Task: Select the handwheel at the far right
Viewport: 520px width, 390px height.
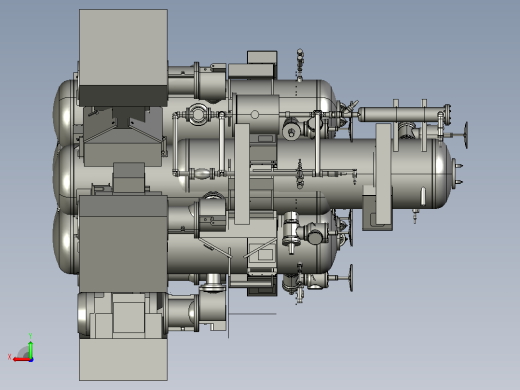Action: 465,135
